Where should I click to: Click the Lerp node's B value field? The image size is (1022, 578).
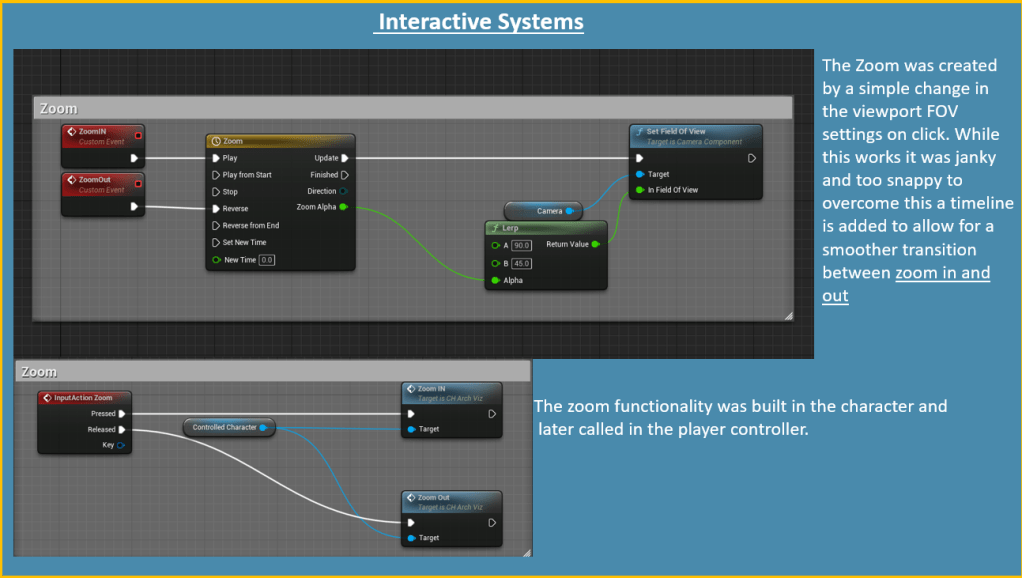520,263
